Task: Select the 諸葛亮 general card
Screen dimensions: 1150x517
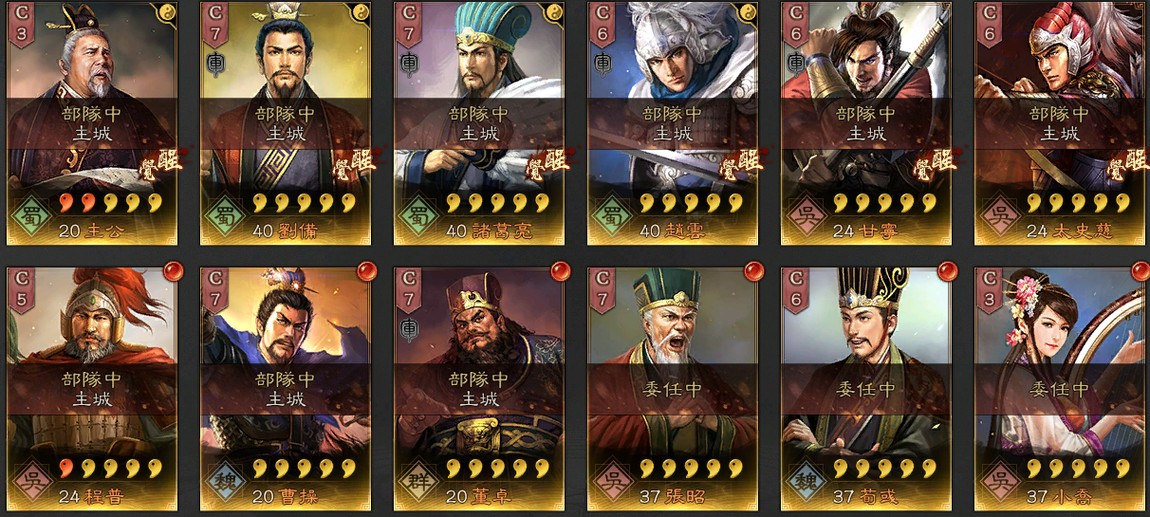Action: tap(479, 123)
